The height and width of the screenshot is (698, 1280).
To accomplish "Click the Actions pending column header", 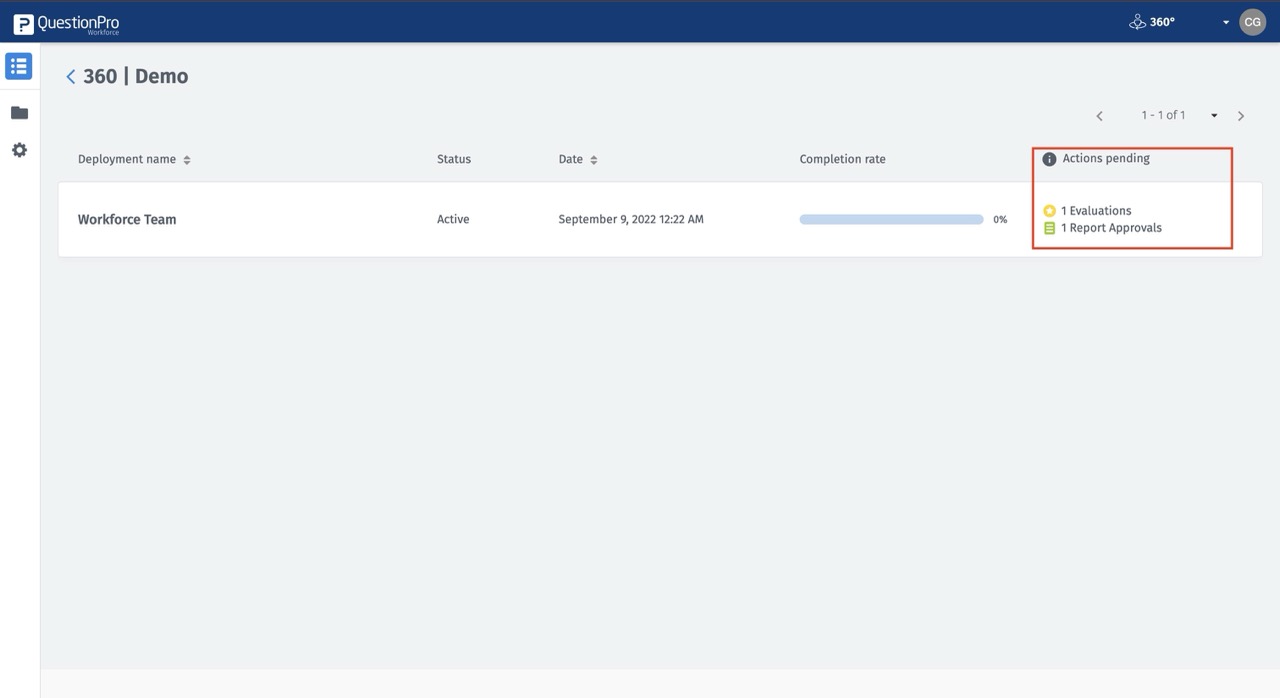I will coord(1105,158).
